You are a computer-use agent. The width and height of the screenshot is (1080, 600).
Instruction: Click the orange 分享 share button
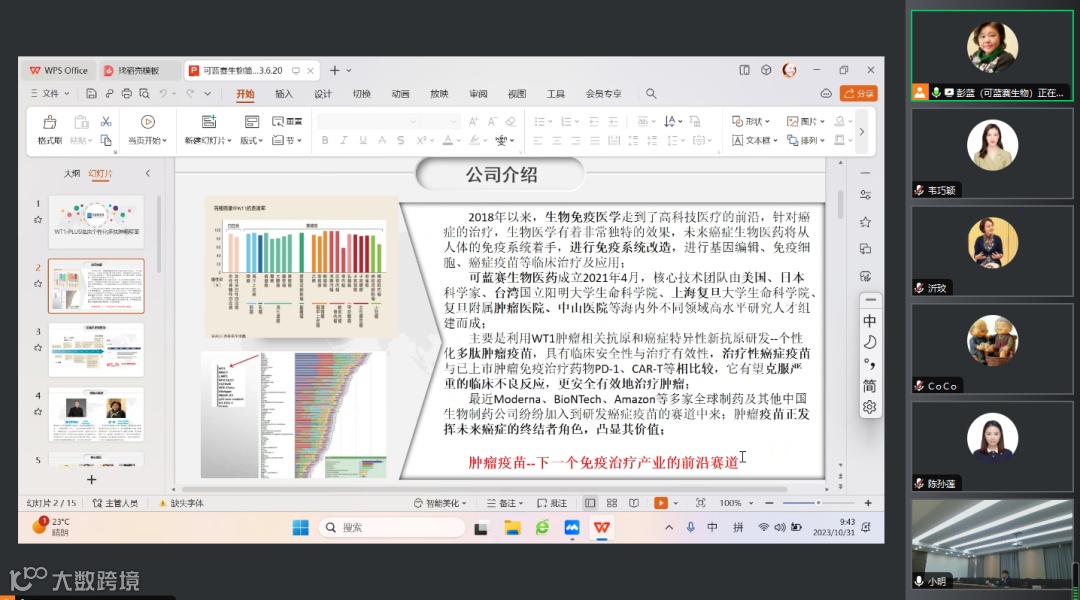coord(859,94)
